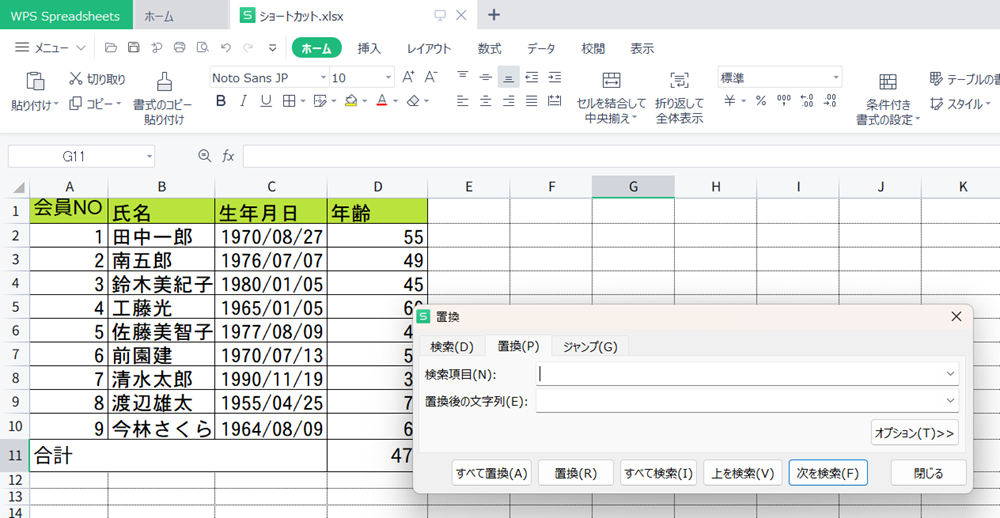Open quick access toolbar customize arrow

(272, 47)
